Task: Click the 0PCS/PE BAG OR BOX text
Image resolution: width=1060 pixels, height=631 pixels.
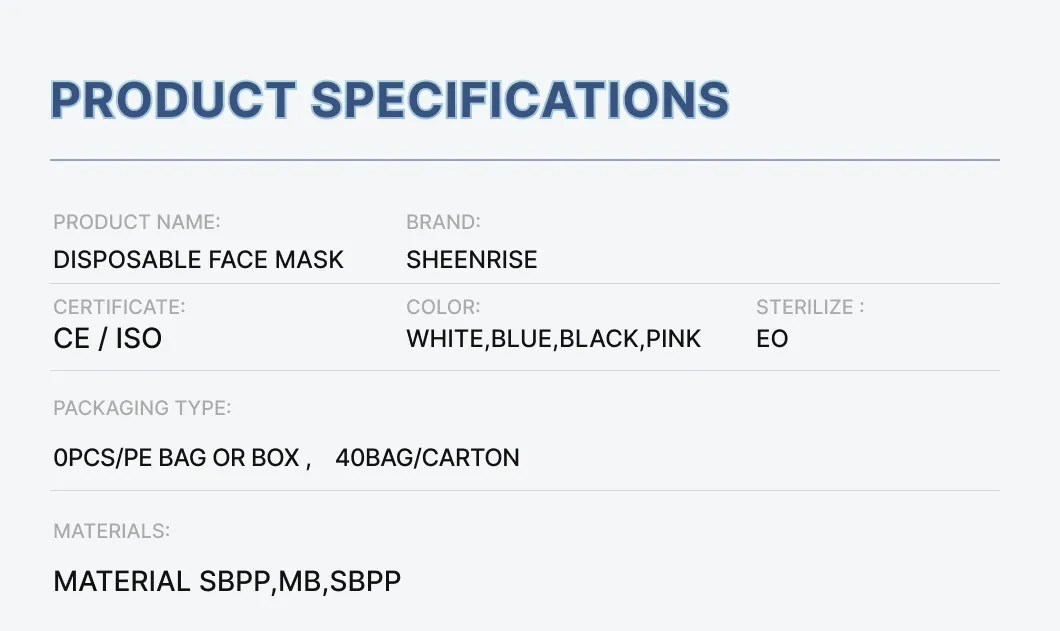Action: point(176,458)
